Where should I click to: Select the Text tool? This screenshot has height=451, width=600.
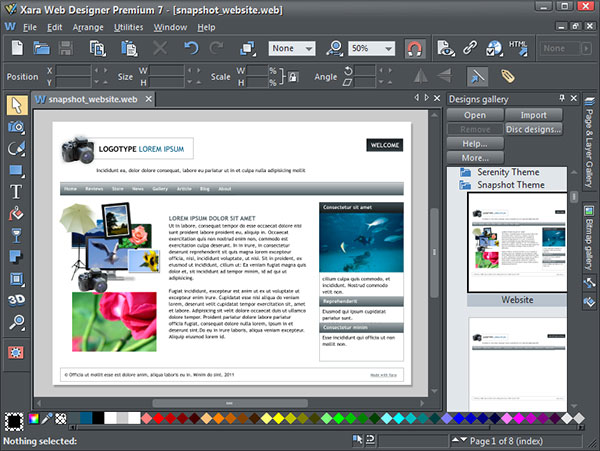[16, 191]
